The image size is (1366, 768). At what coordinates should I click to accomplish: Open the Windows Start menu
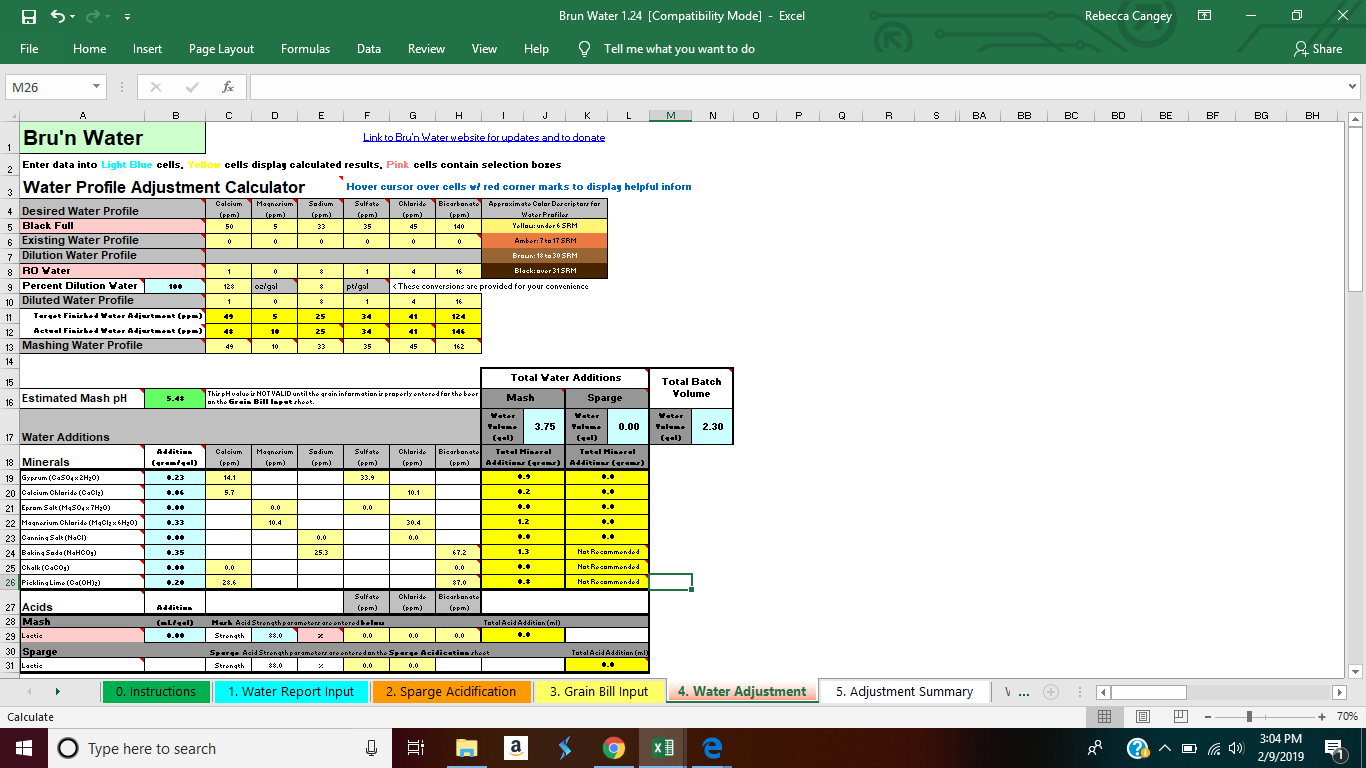click(24, 748)
